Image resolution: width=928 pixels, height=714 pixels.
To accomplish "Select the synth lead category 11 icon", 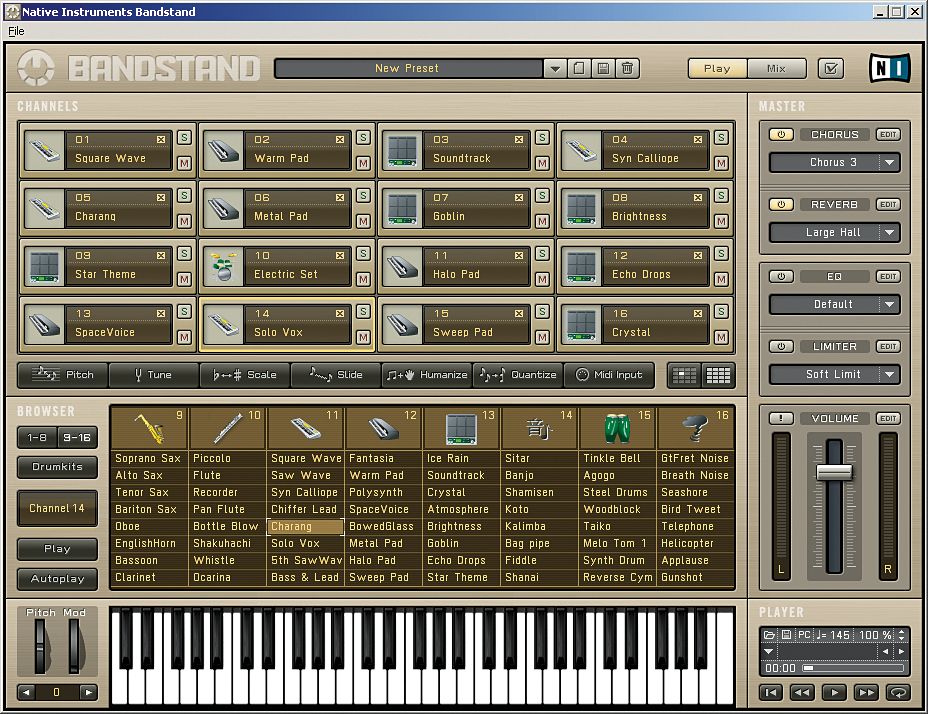I will (x=306, y=427).
